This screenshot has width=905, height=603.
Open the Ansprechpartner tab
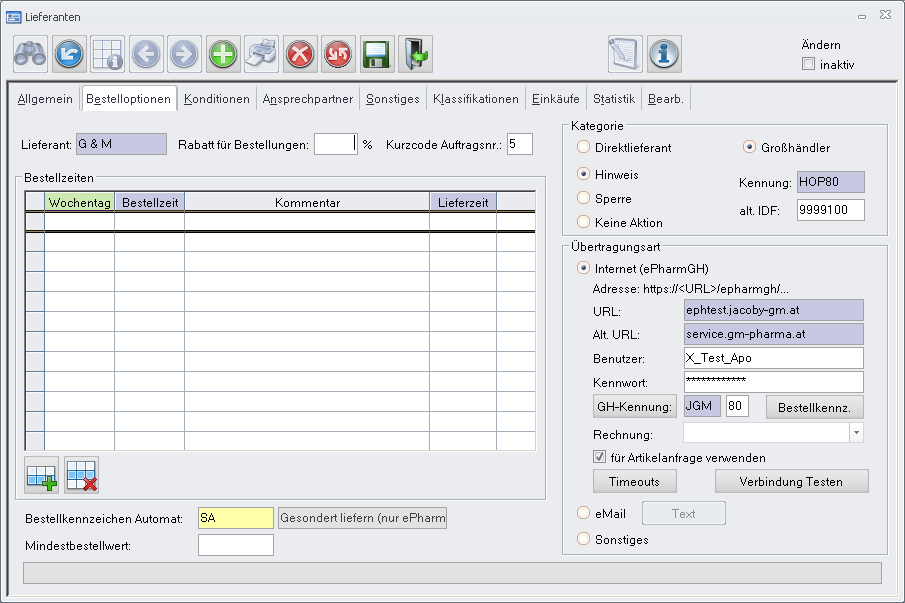(307, 99)
